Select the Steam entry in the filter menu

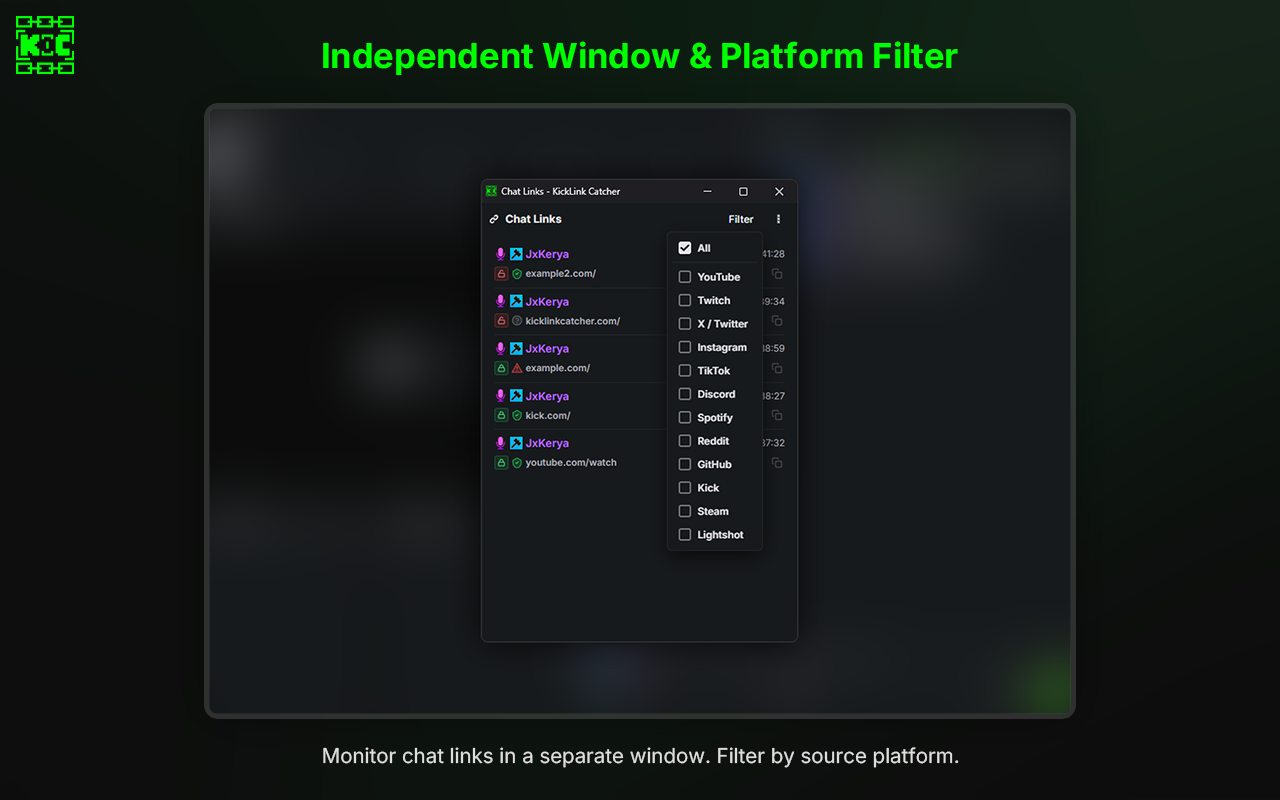pyautogui.click(x=710, y=511)
